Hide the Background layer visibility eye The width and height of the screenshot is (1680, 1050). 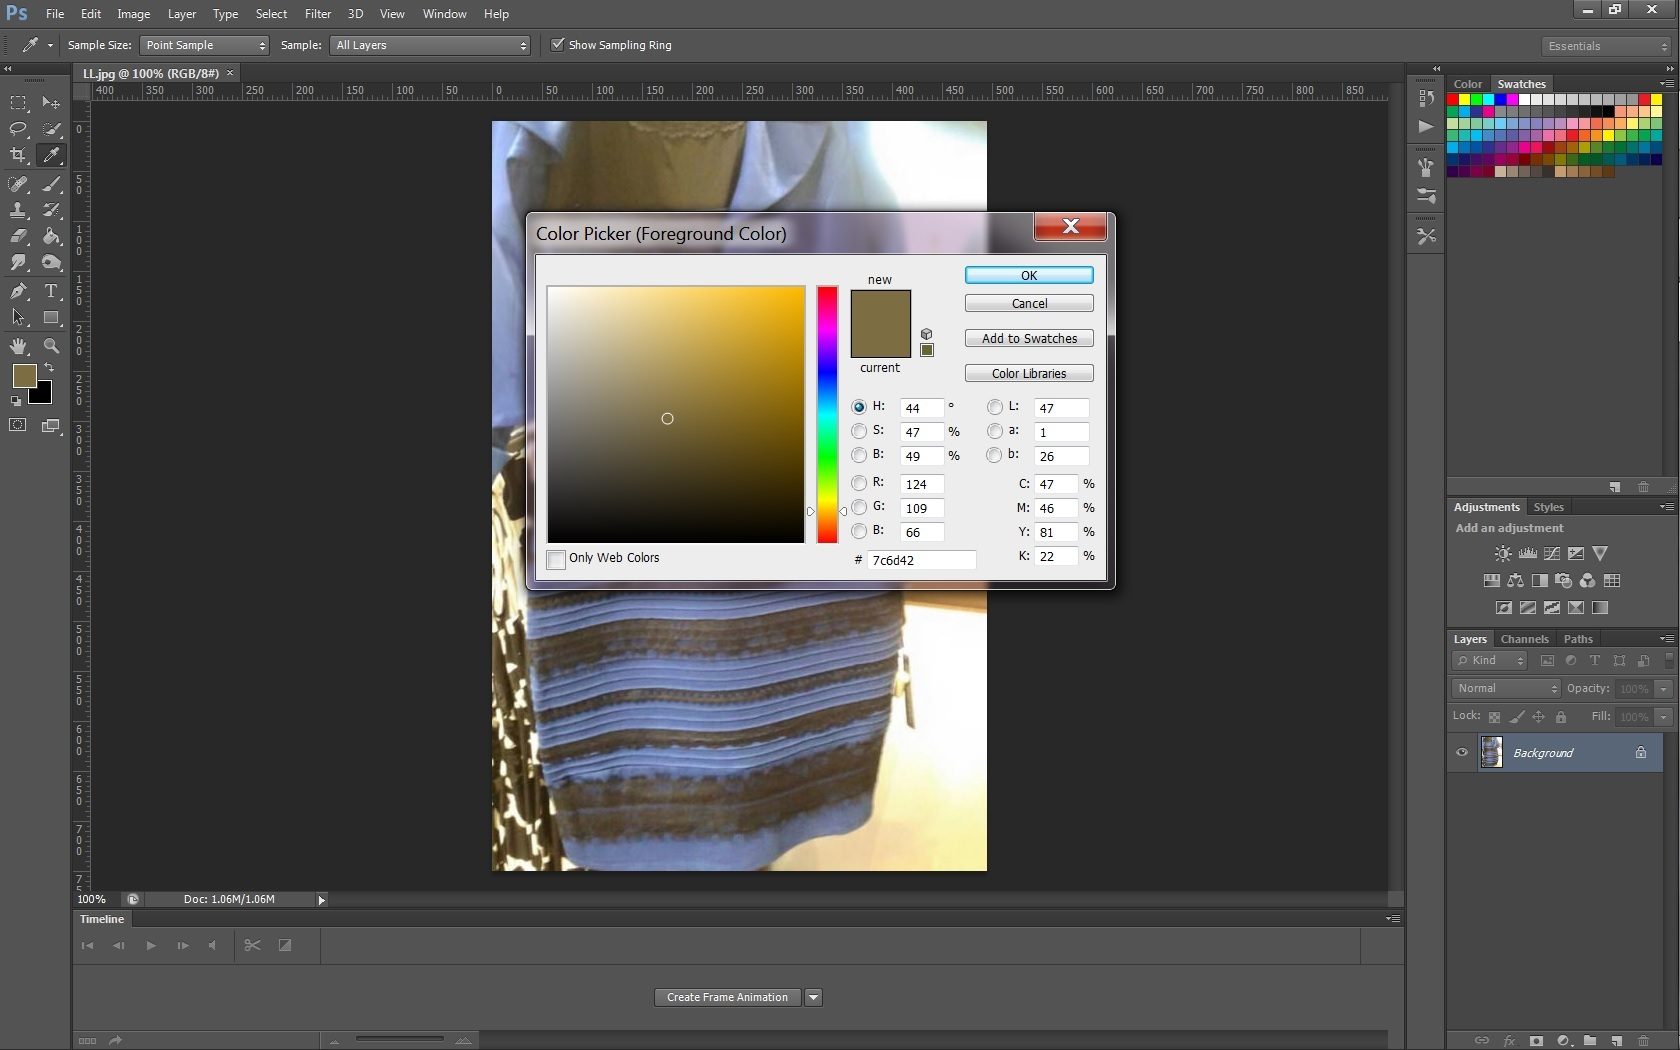[1462, 753]
